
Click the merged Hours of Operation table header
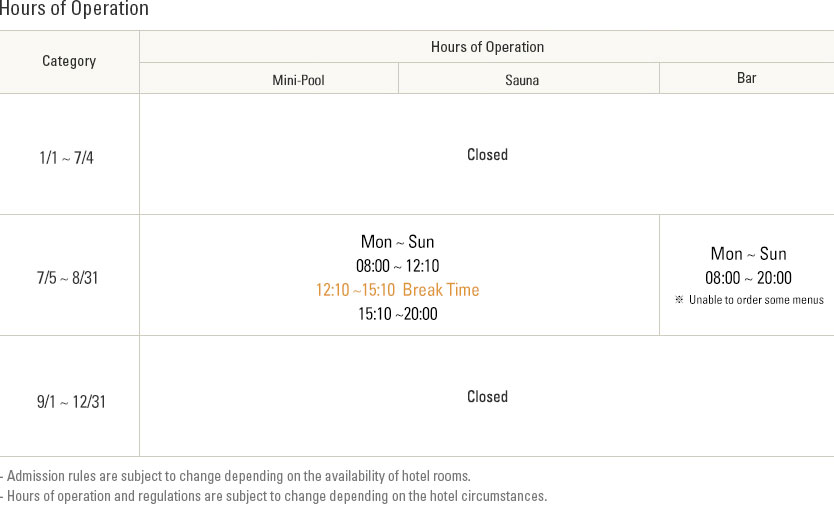click(x=487, y=47)
